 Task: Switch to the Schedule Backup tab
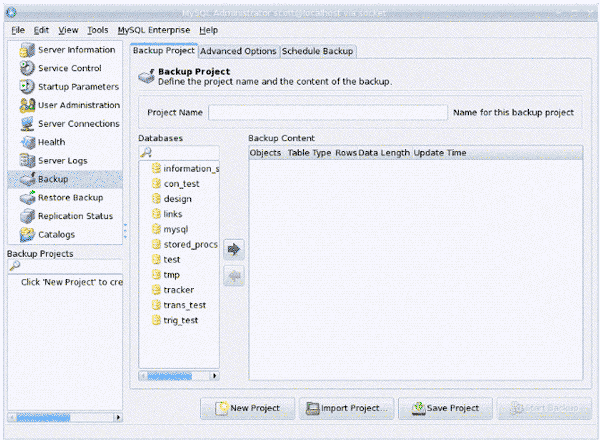[318, 51]
